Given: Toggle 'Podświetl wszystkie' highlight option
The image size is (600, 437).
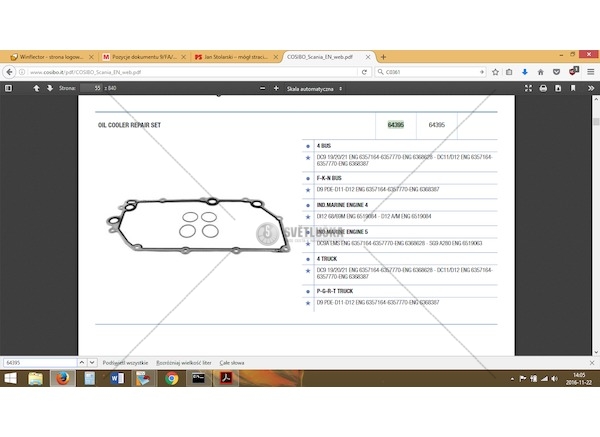Looking at the screenshot, I should click(x=124, y=361).
